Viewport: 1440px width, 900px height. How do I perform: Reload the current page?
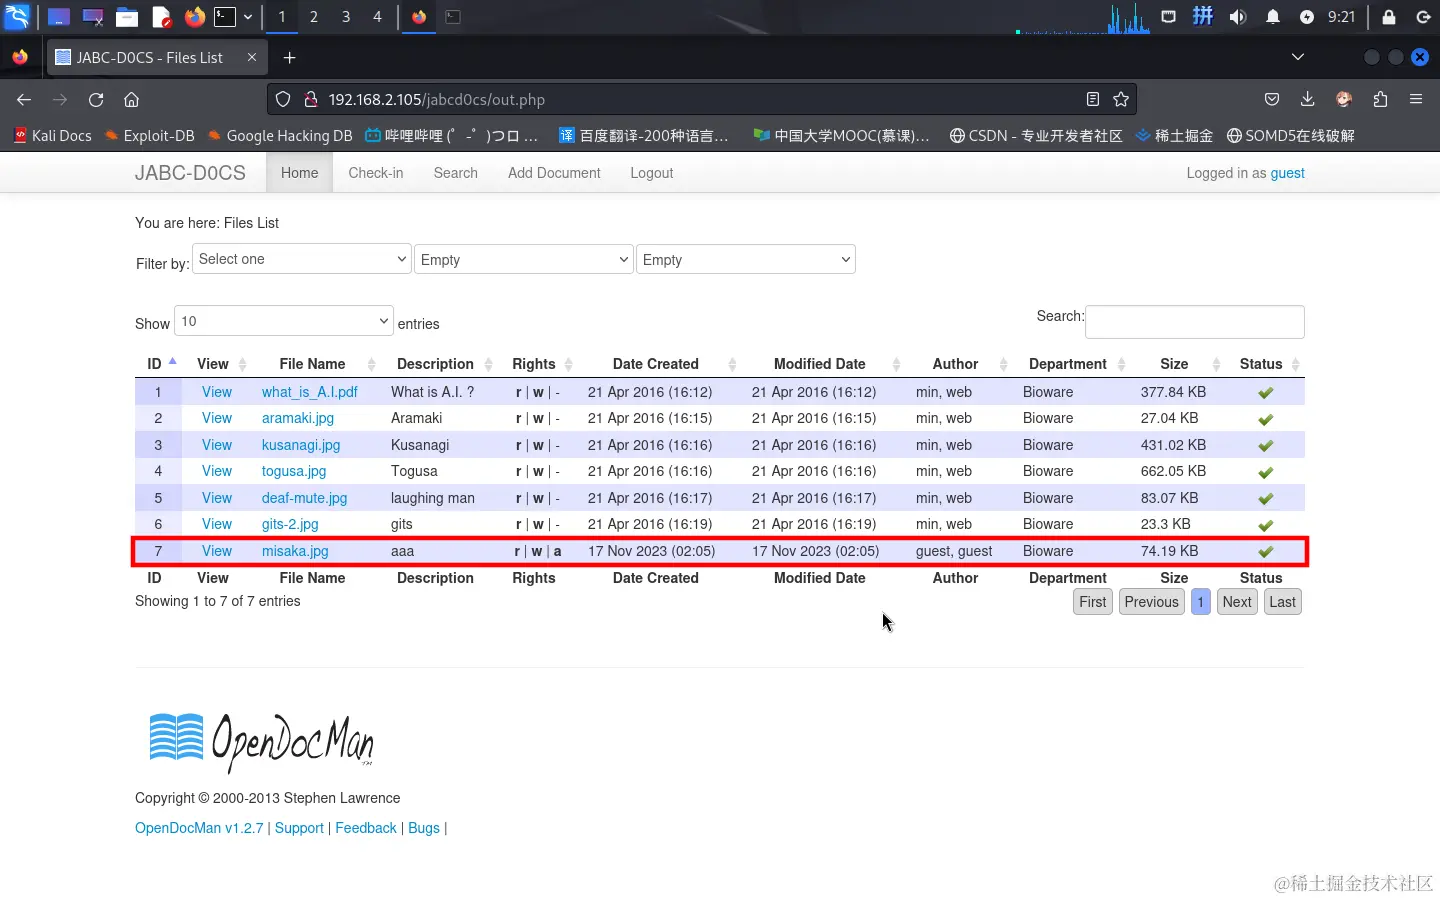tap(96, 99)
